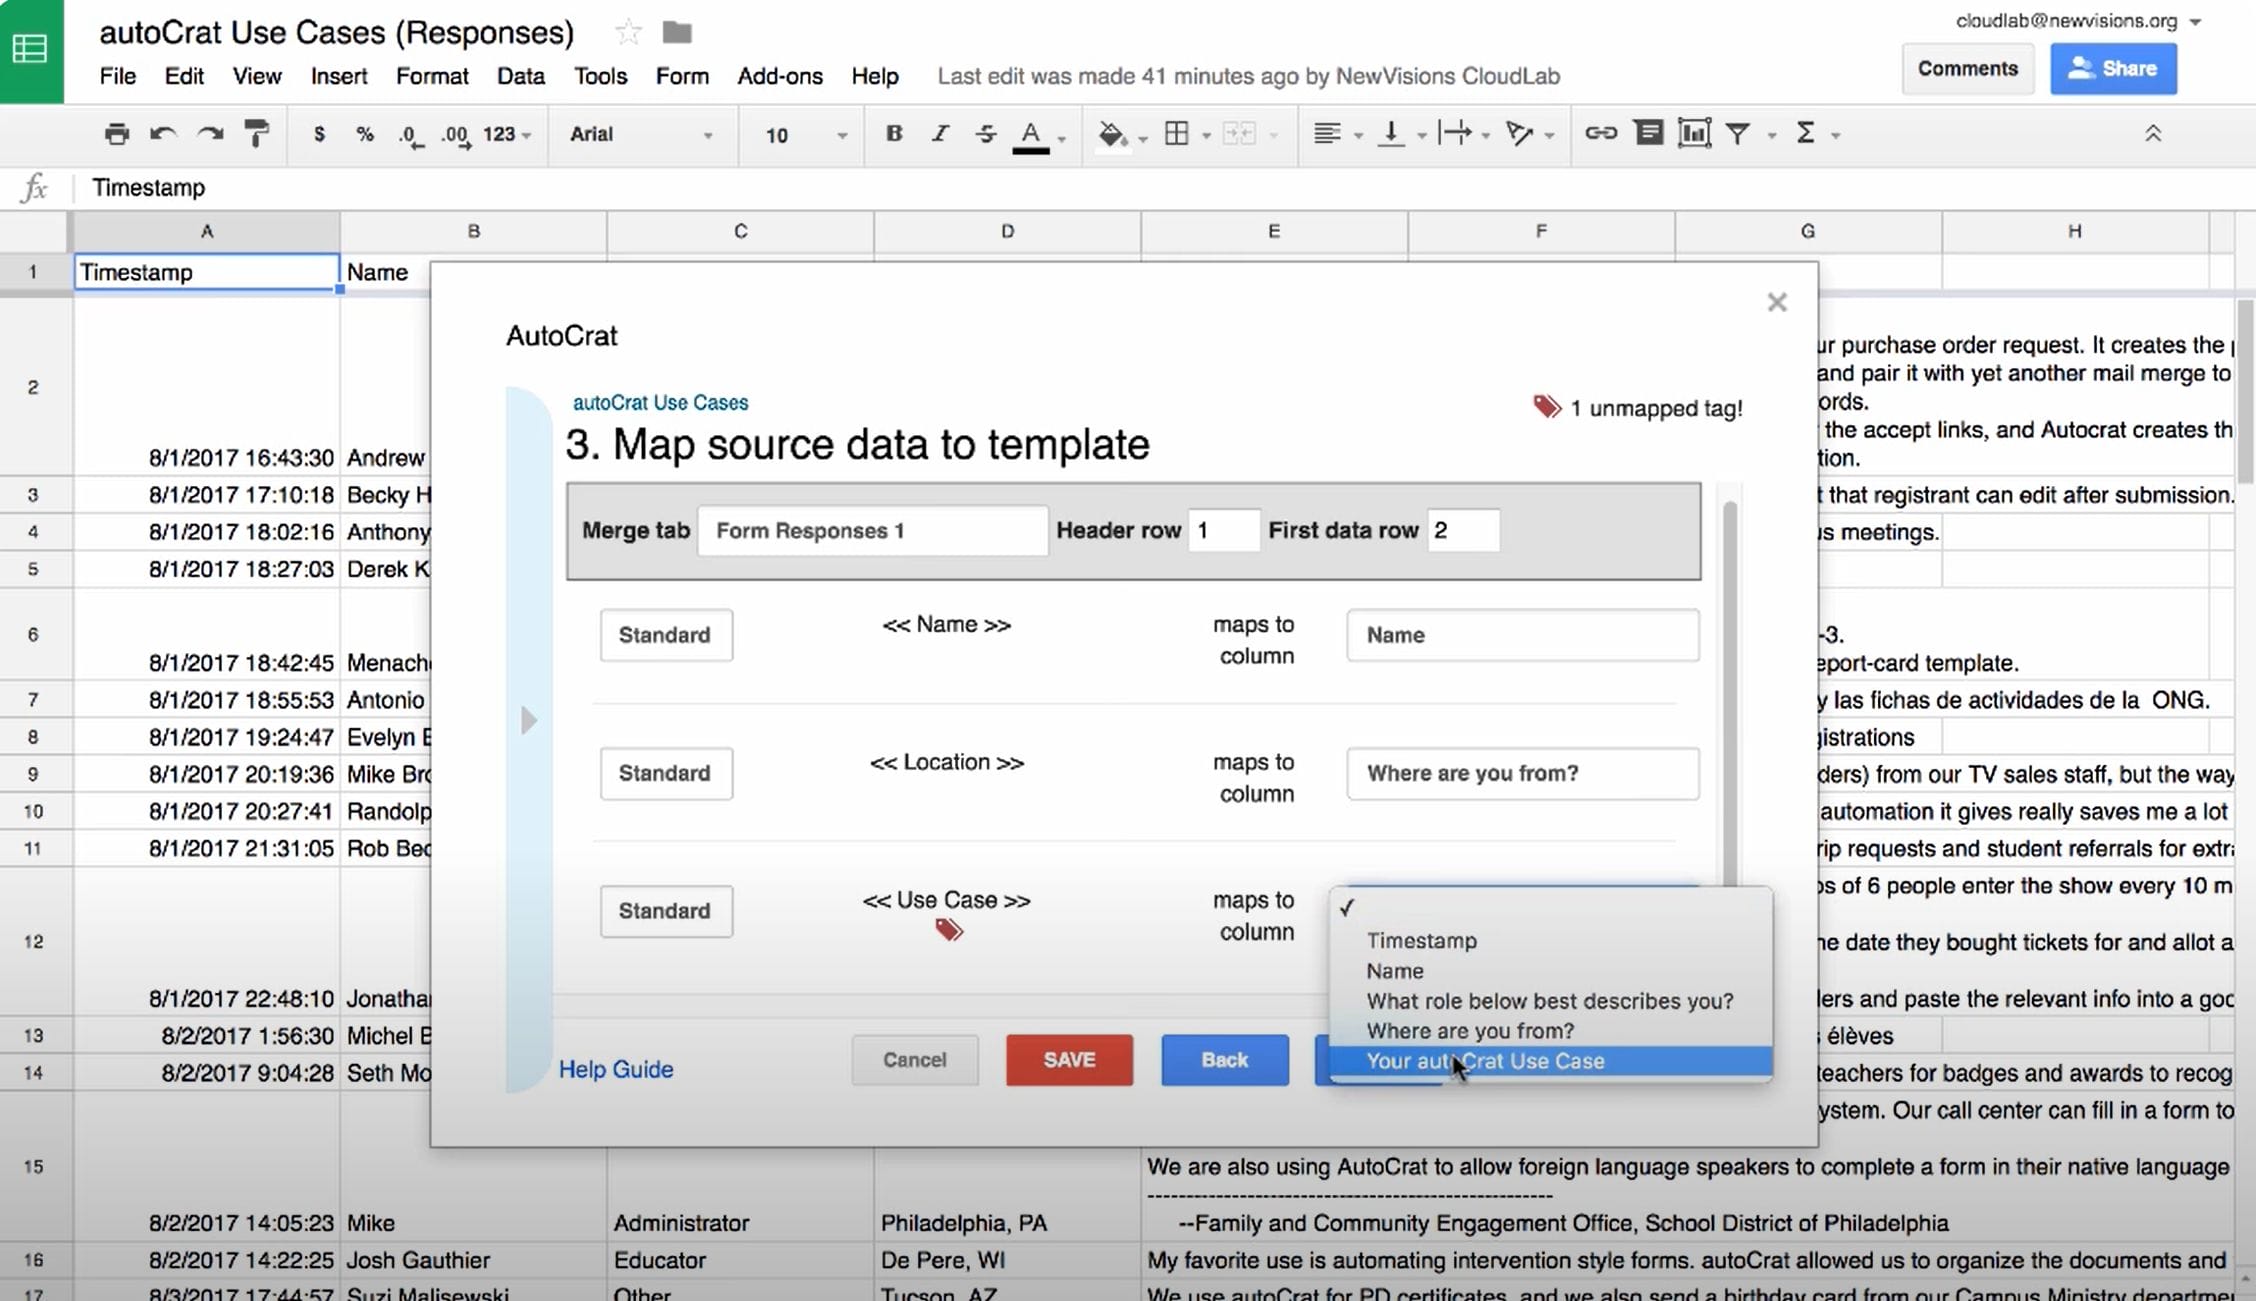
Task: Set First data row to another value
Action: click(1464, 530)
